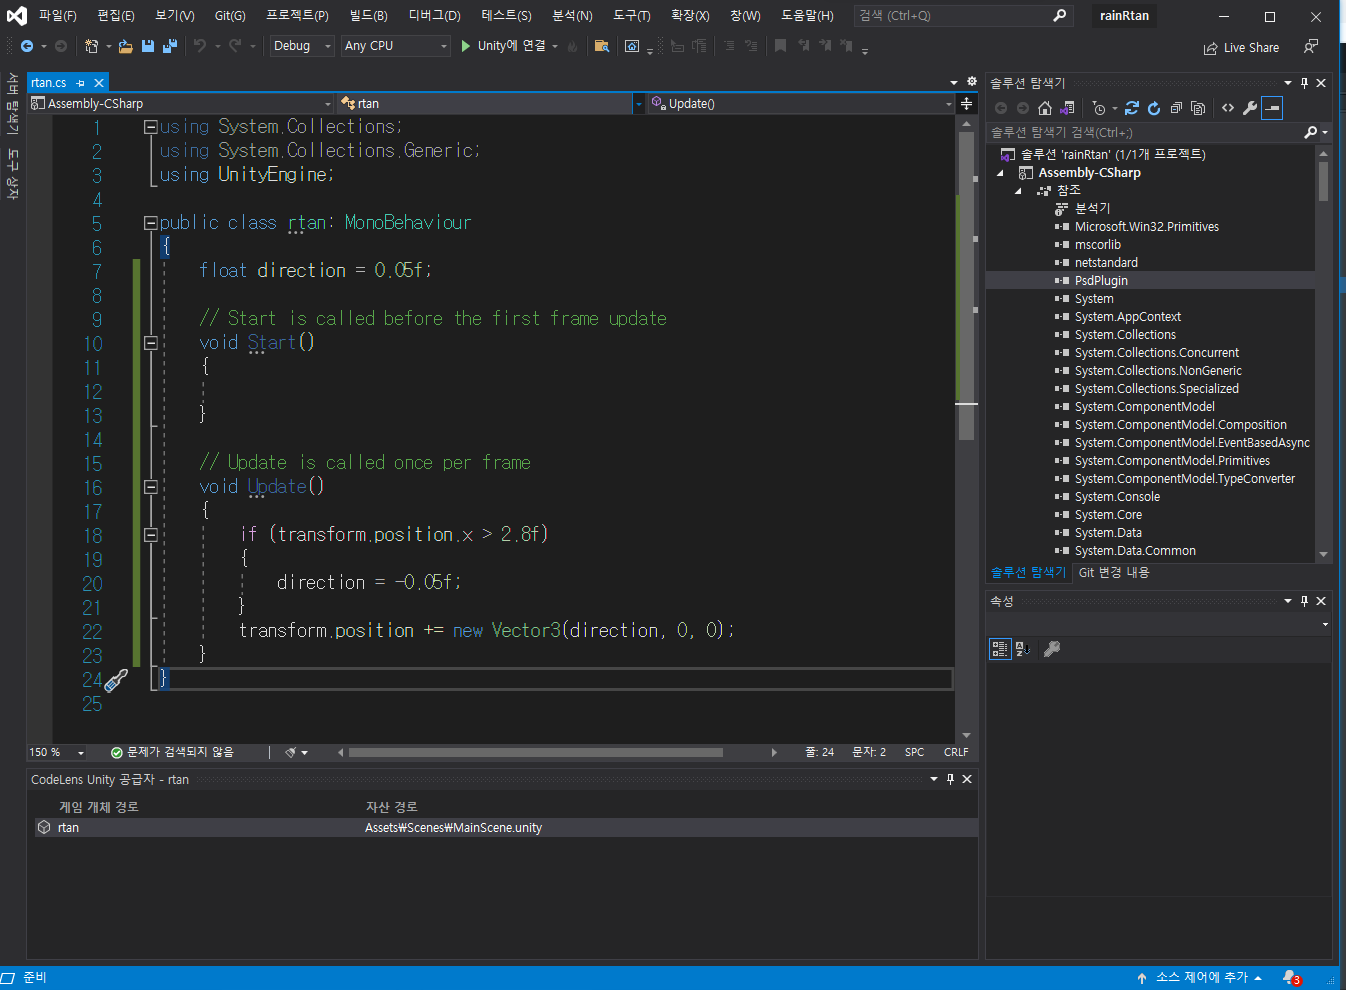Toggle categorized view in 속성 panel
The width and height of the screenshot is (1346, 990).
pyautogui.click(x=1000, y=649)
